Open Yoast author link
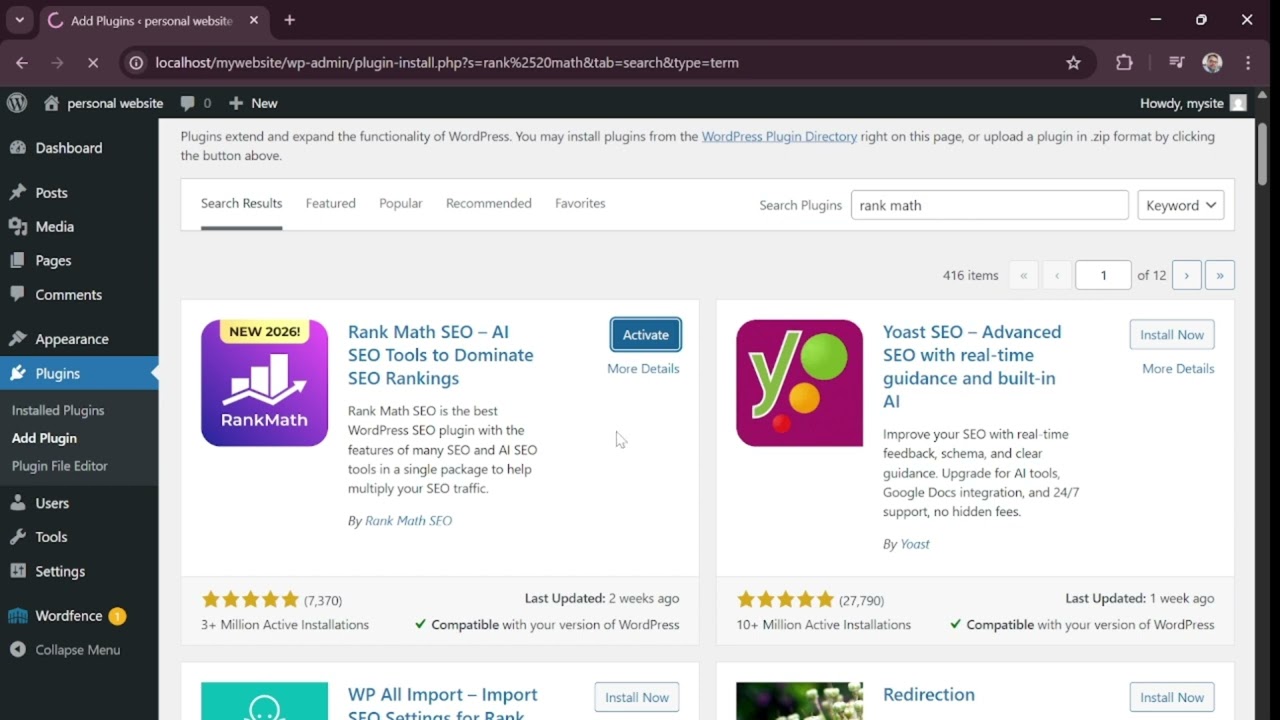The image size is (1280, 720). point(915,544)
